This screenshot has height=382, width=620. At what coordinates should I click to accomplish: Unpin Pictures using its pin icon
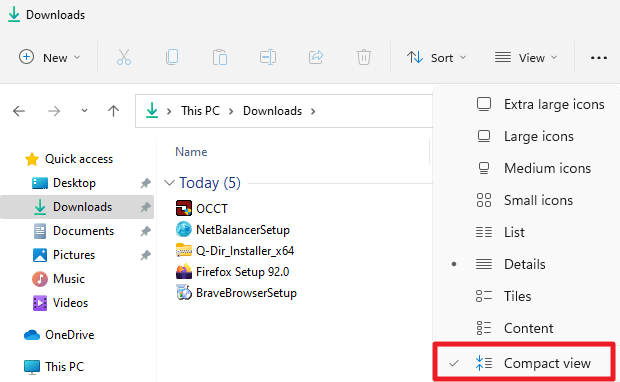point(146,255)
